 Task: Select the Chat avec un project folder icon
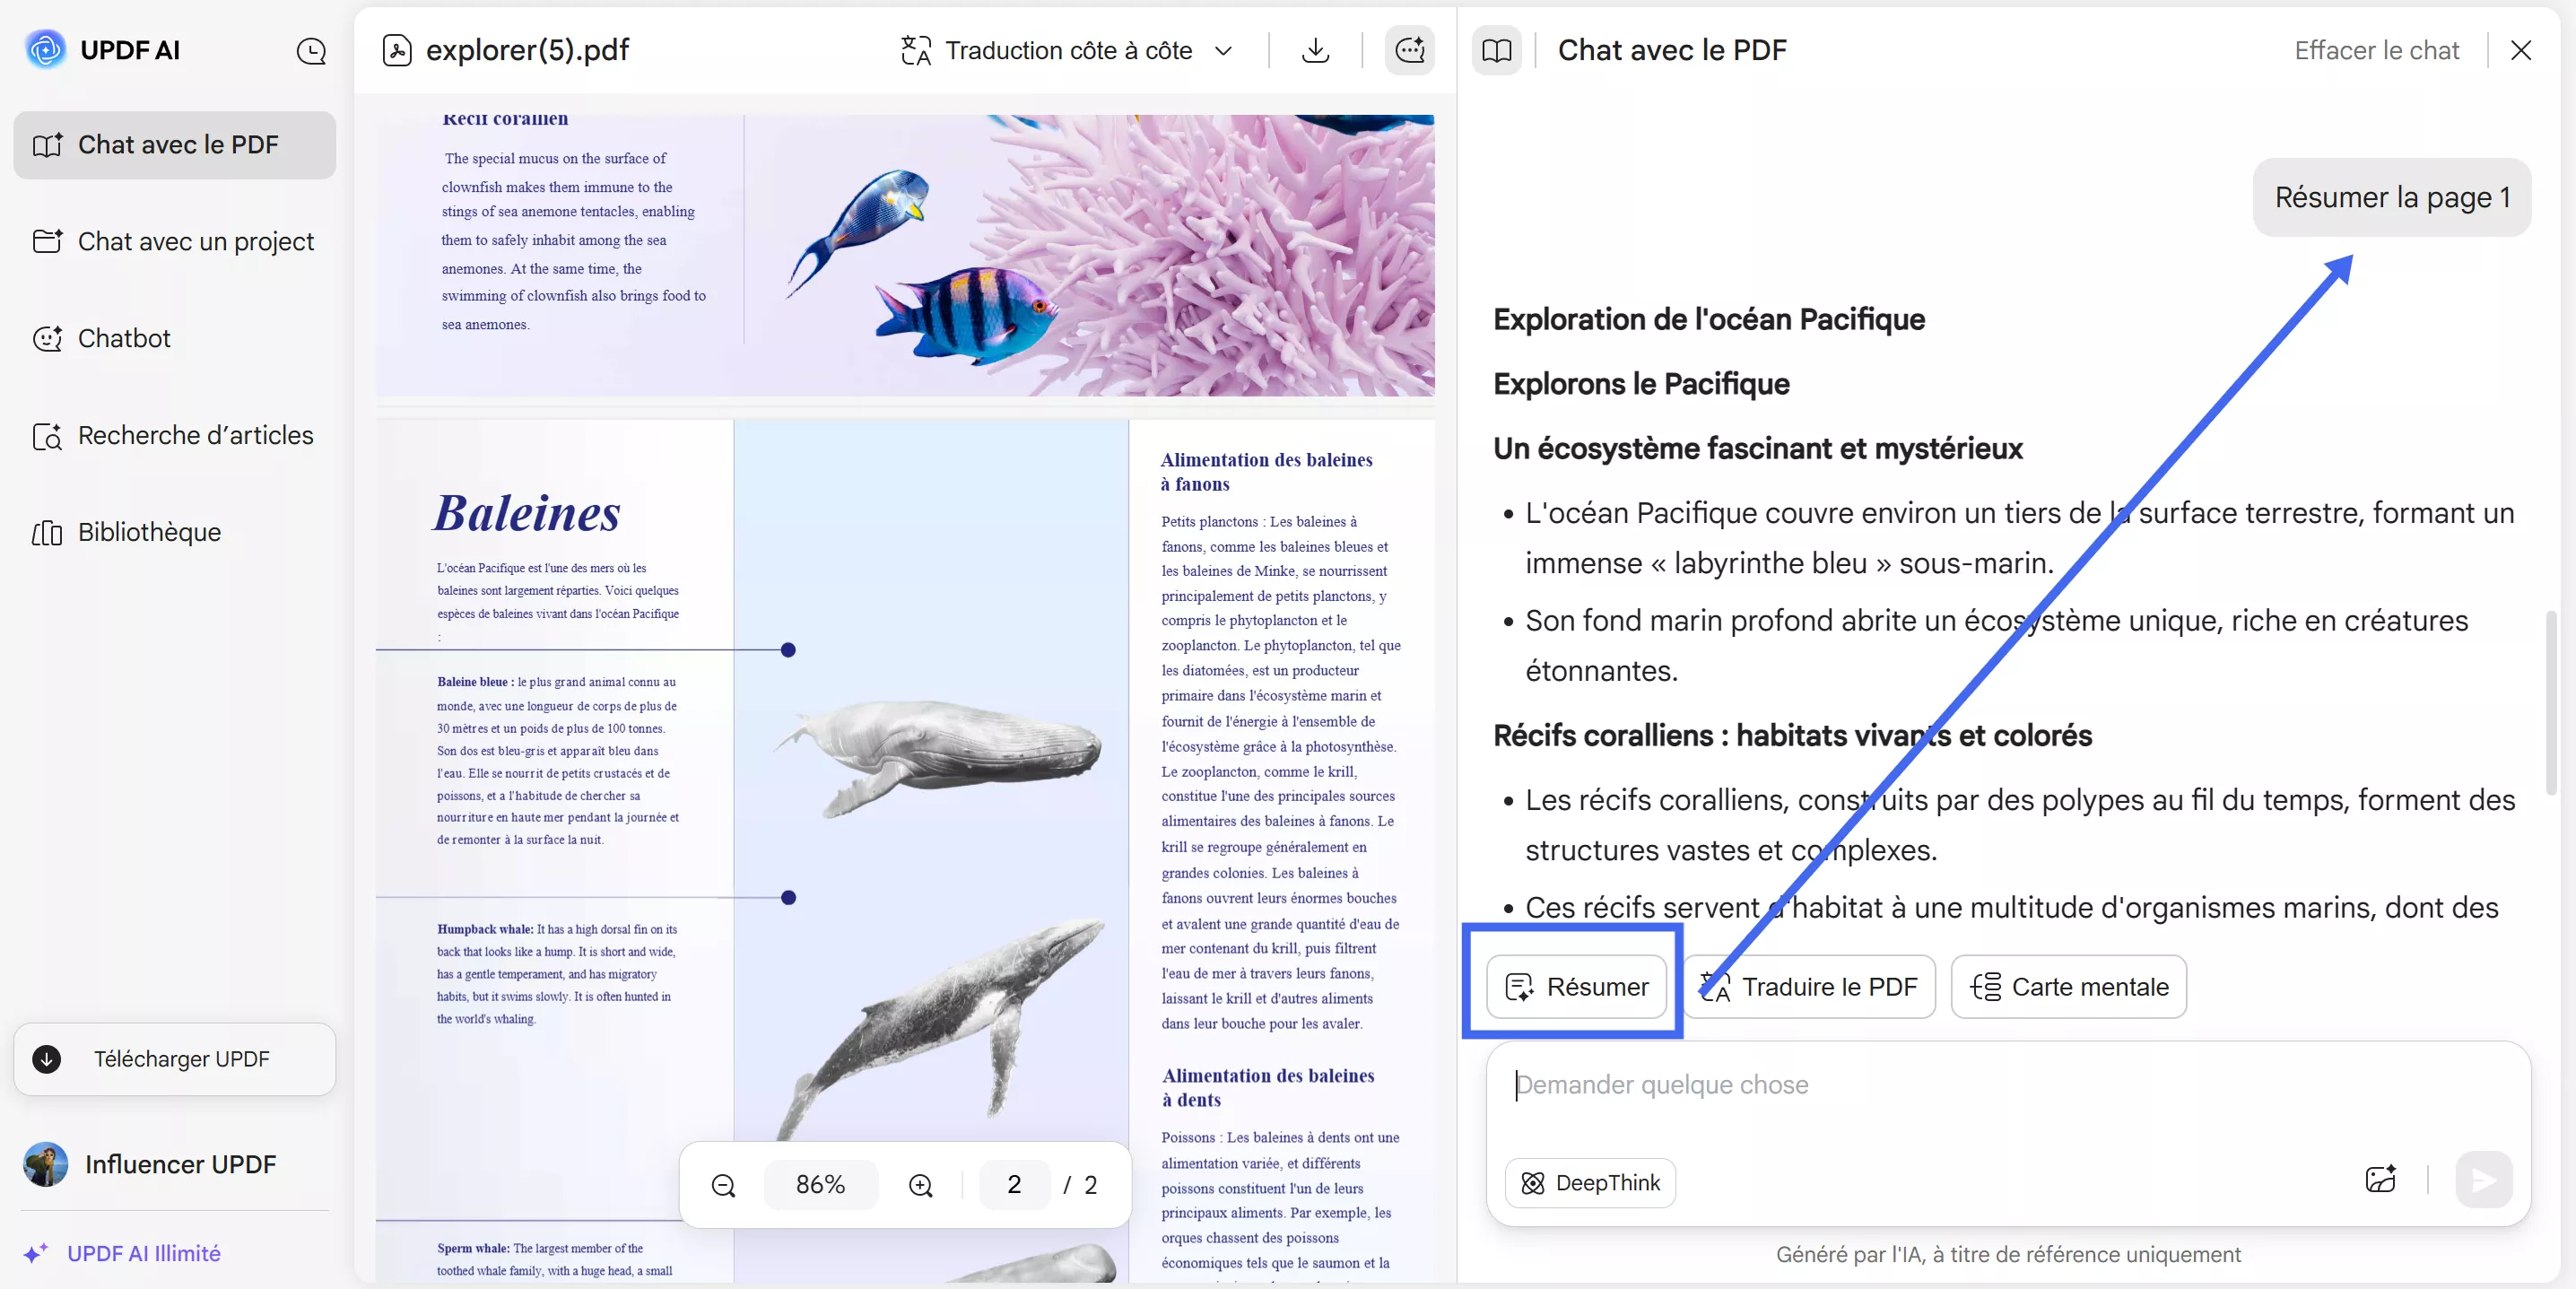tap(48, 241)
